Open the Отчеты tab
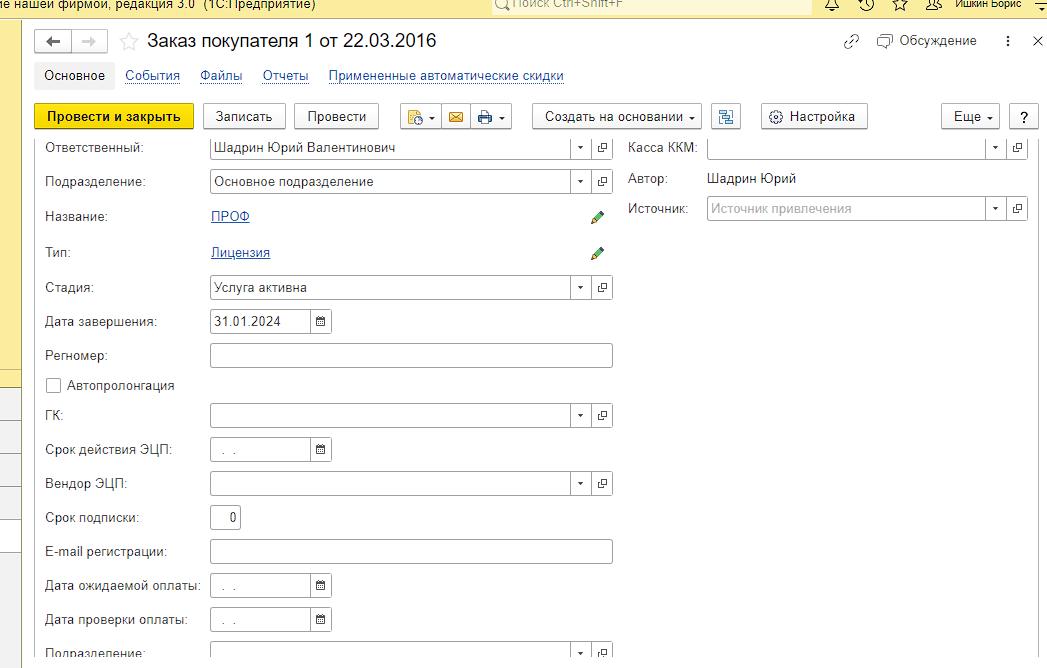 285,76
